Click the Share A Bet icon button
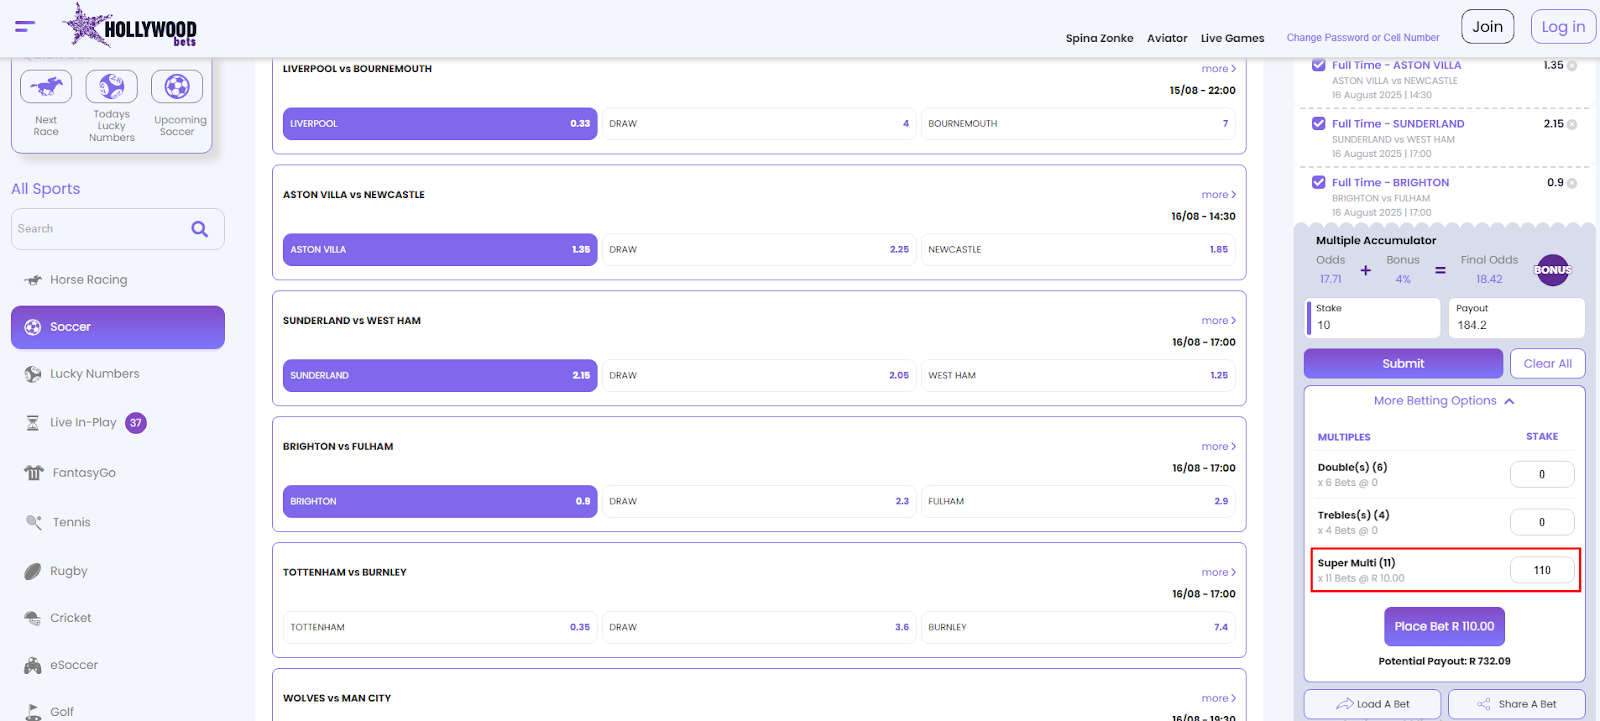This screenshot has width=1600, height=721. pyautogui.click(x=1516, y=704)
